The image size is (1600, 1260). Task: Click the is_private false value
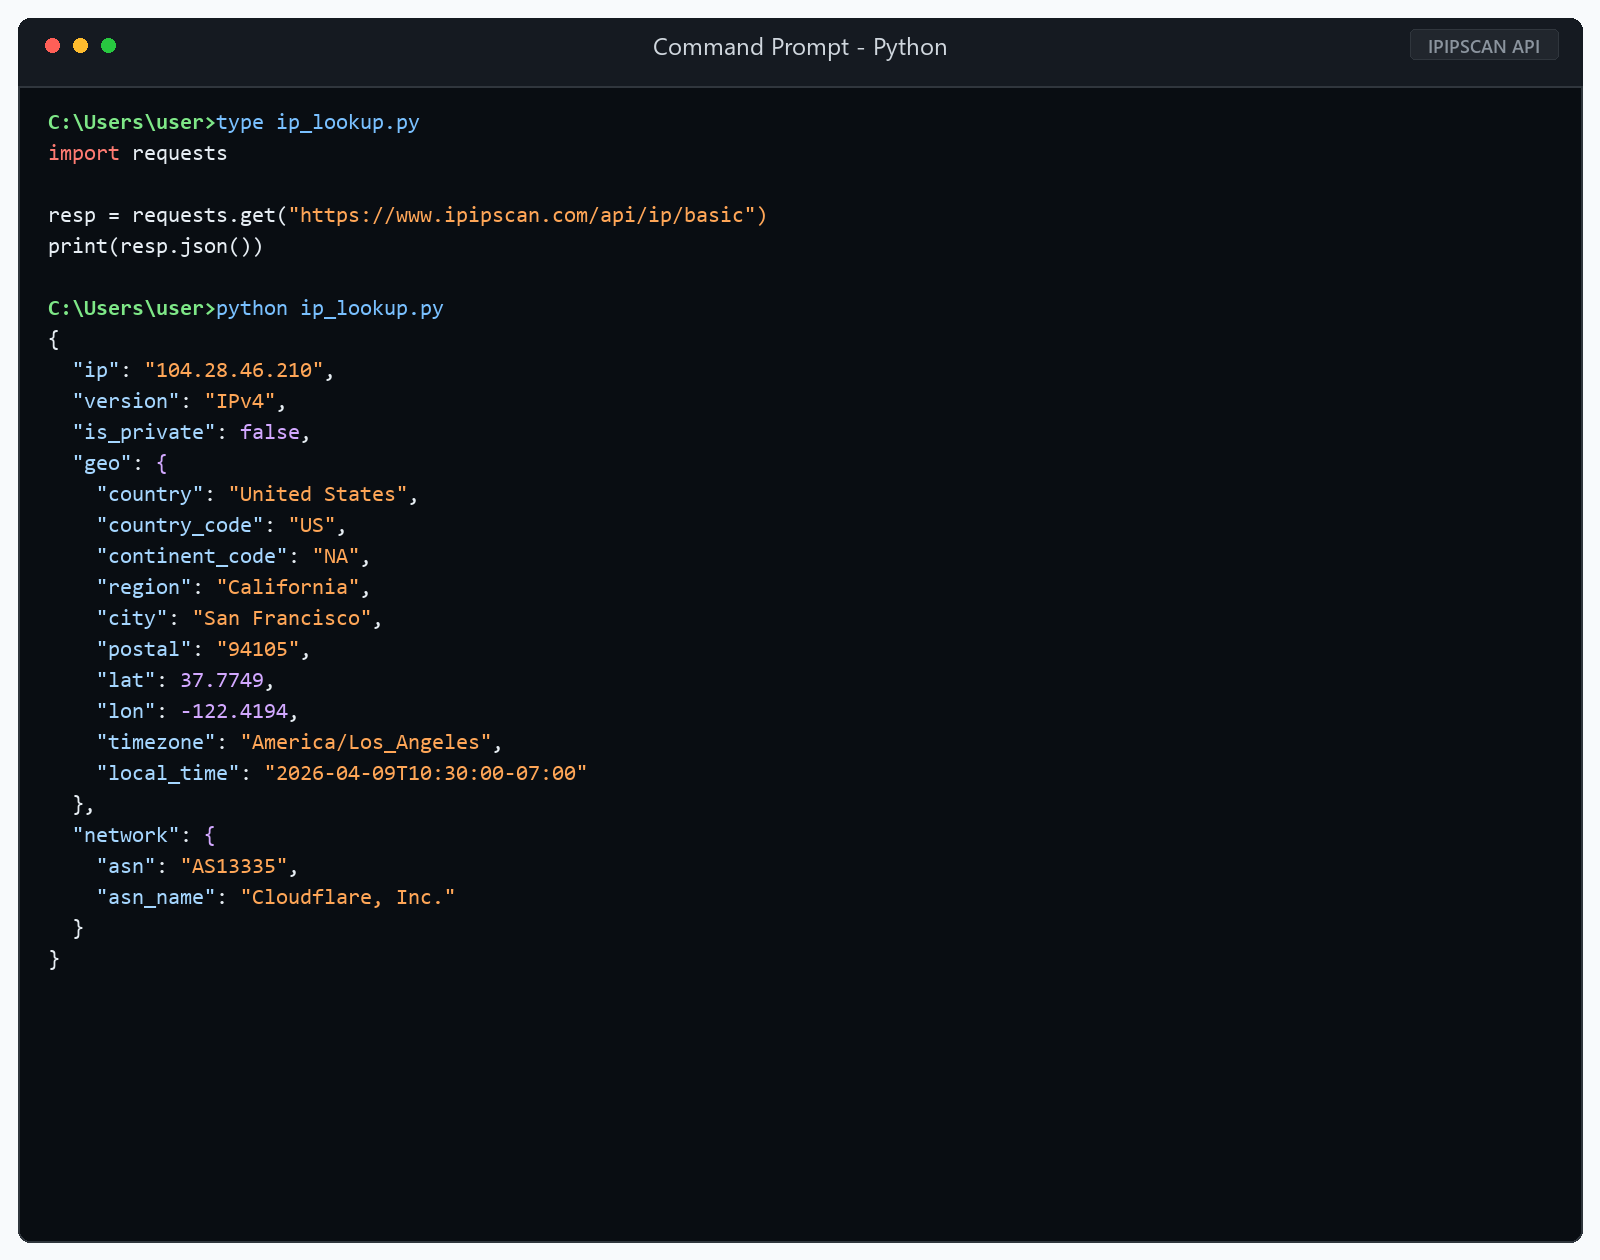[x=270, y=432]
